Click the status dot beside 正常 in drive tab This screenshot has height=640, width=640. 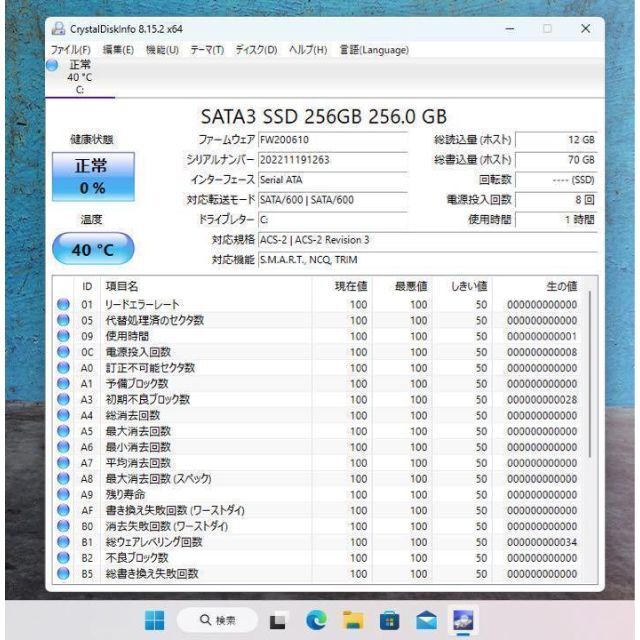[52, 65]
